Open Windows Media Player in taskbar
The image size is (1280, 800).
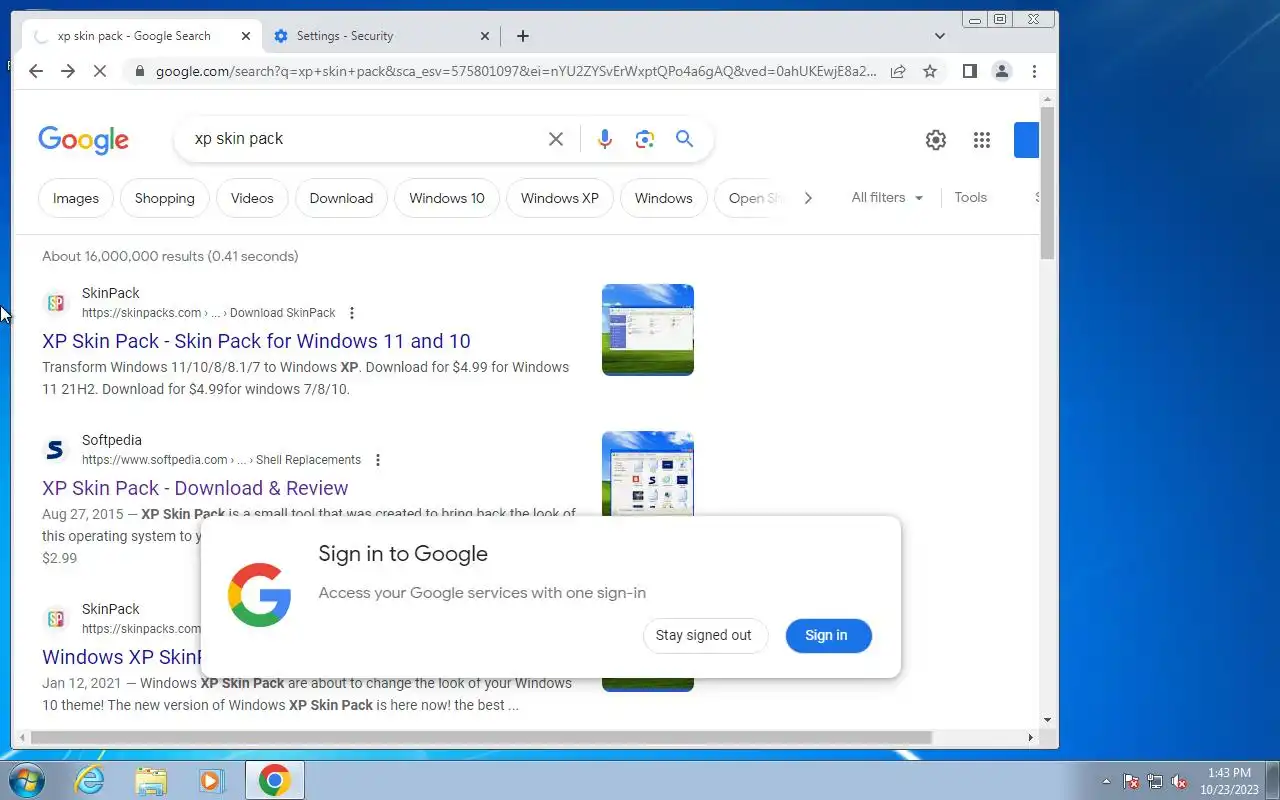tap(212, 780)
